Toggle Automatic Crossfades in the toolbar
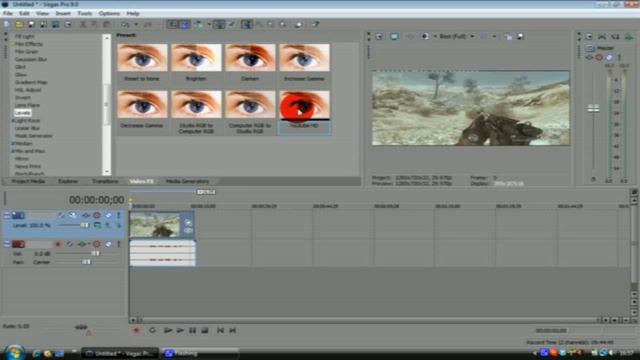Viewport: 640px width, 360px height. [184, 24]
